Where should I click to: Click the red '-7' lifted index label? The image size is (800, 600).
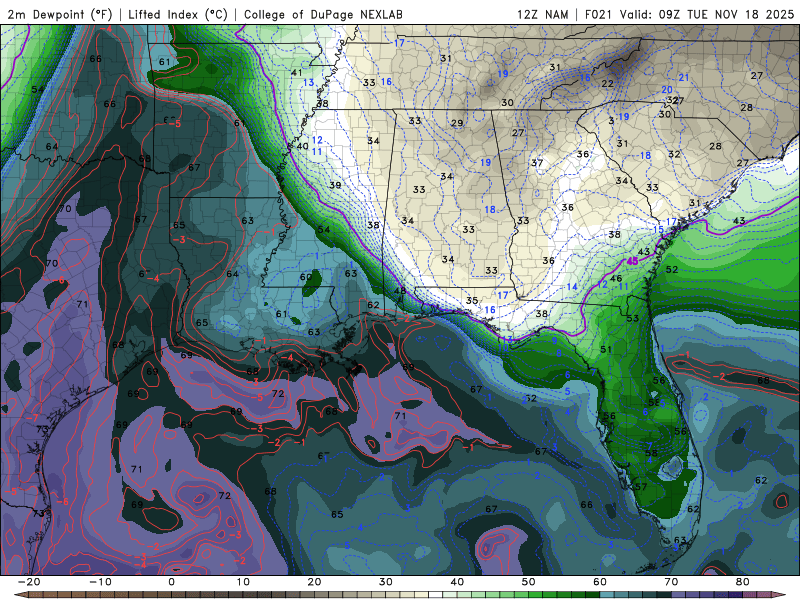[x=32, y=417]
